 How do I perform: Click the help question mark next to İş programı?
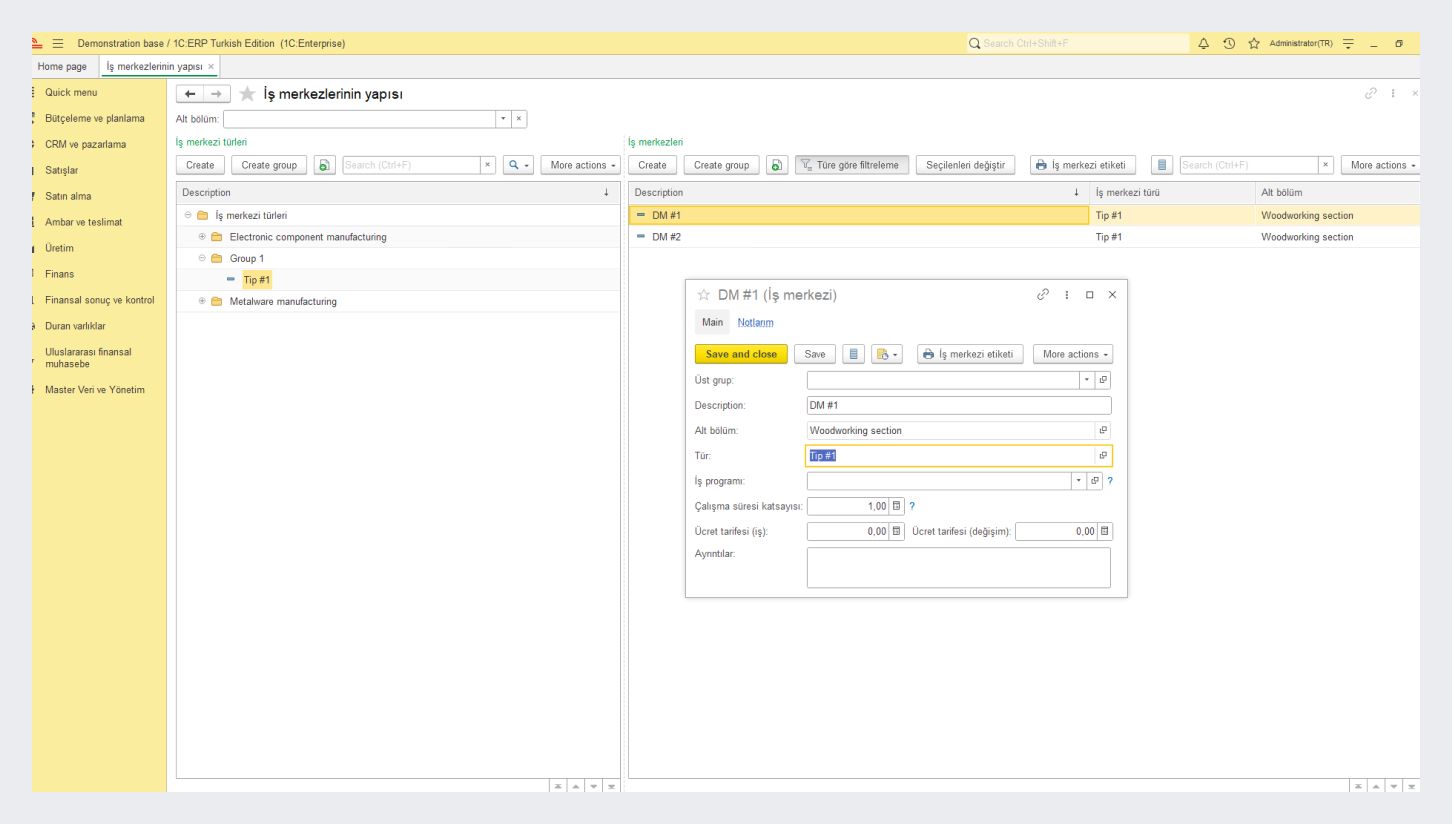tap(1109, 481)
